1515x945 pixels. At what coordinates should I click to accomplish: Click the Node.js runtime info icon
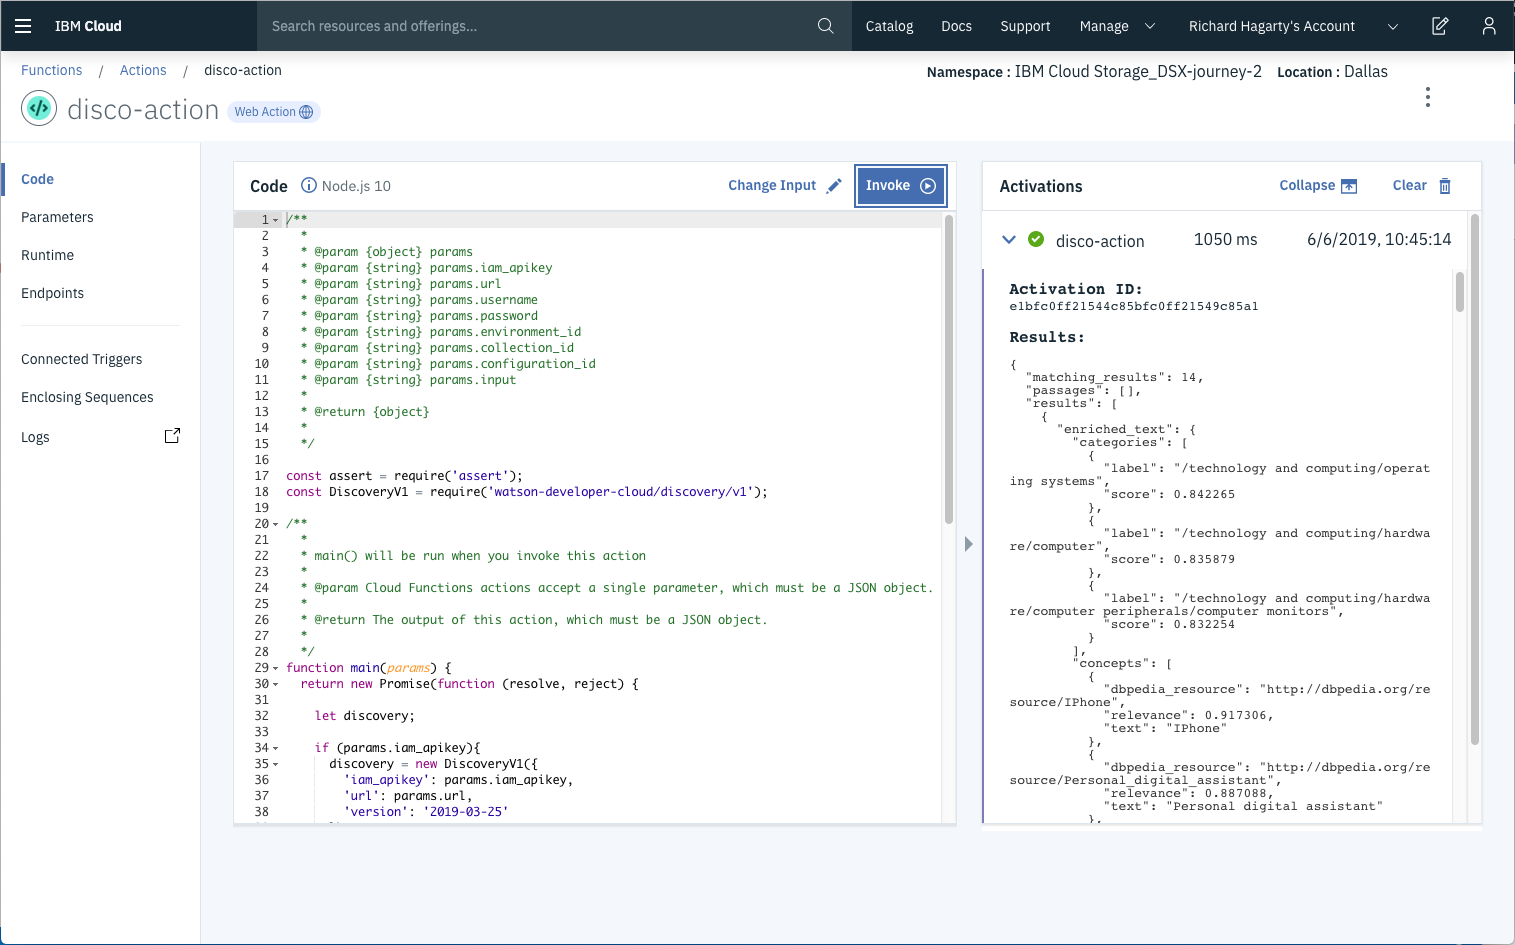[x=309, y=185]
